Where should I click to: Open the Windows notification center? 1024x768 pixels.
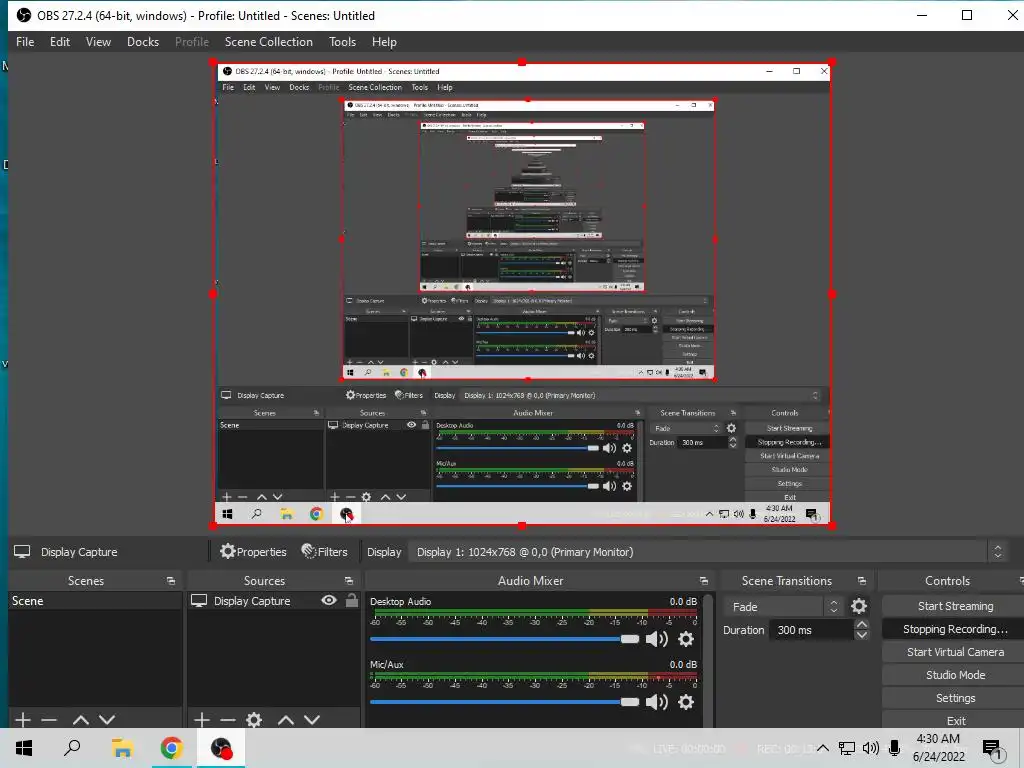click(x=993, y=748)
